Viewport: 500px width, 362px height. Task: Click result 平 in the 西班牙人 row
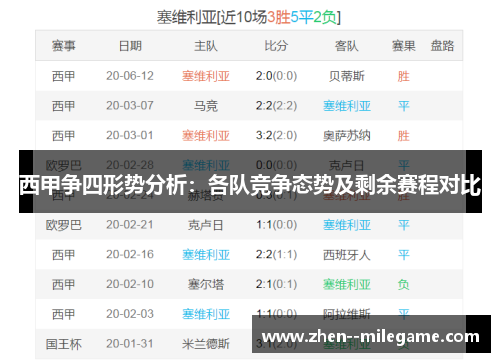(404, 255)
